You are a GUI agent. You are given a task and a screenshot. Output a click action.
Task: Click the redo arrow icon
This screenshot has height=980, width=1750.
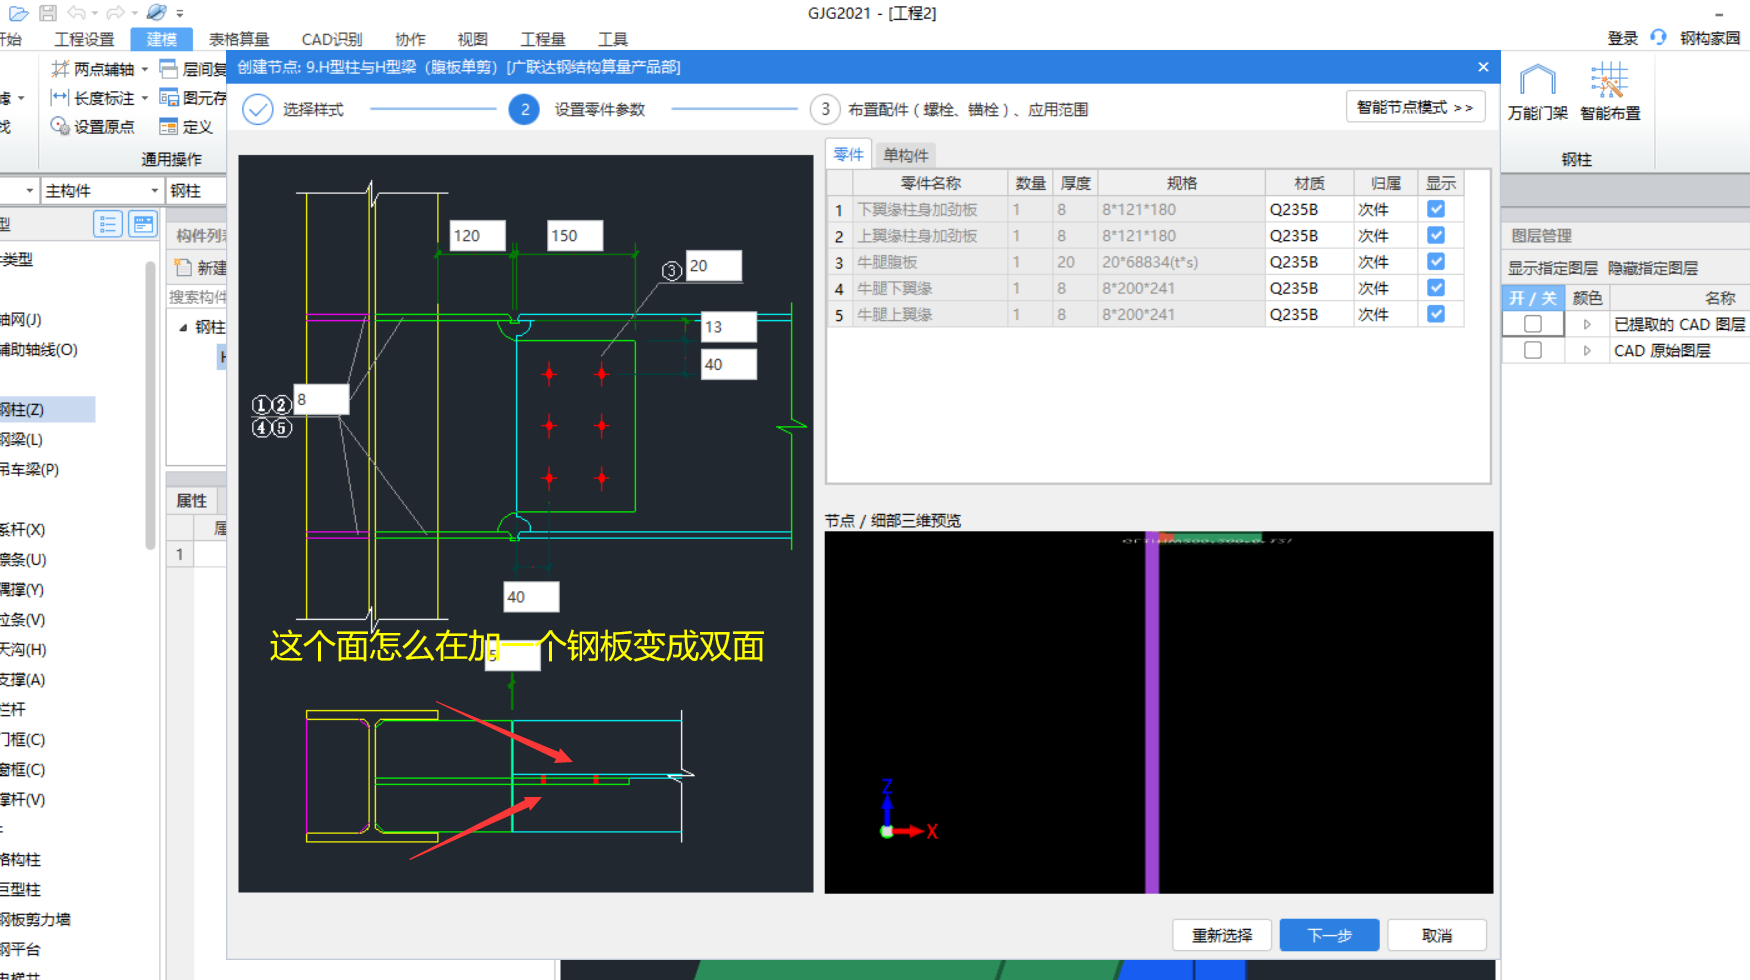point(116,13)
